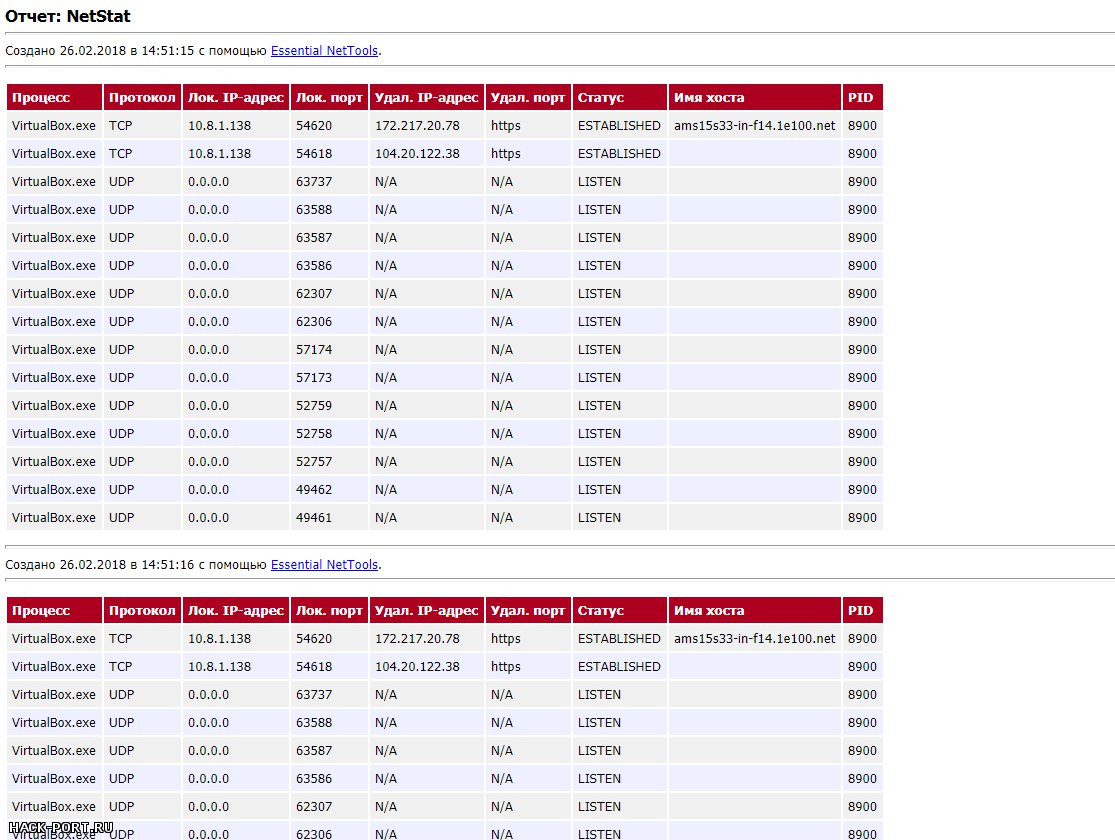Image resolution: width=1115 pixels, height=840 pixels.
Task: Select port 63588 in the 14:51:15 table
Action: (x=314, y=209)
